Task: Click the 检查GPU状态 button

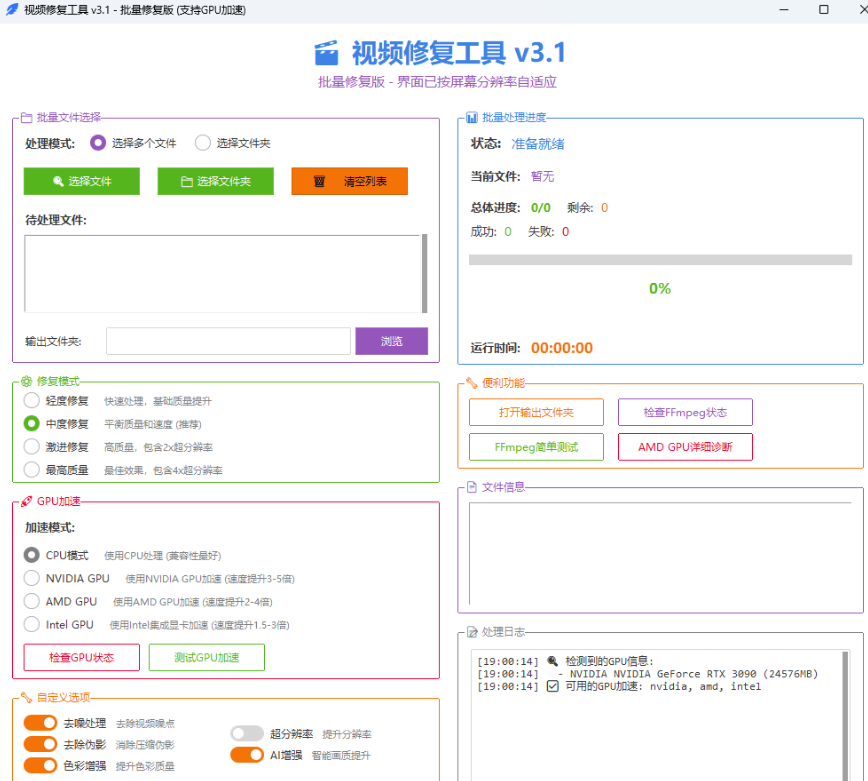Action: (x=81, y=657)
